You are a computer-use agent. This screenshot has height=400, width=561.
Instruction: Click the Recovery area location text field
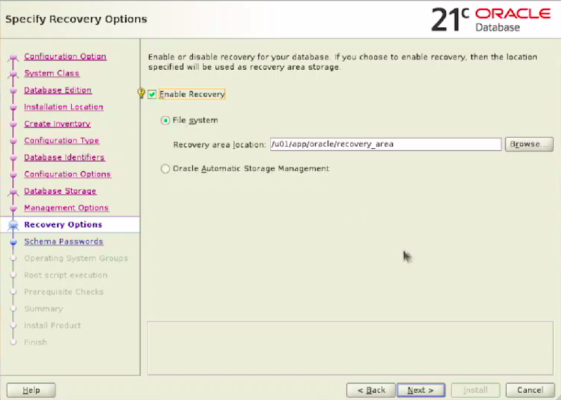click(x=385, y=144)
